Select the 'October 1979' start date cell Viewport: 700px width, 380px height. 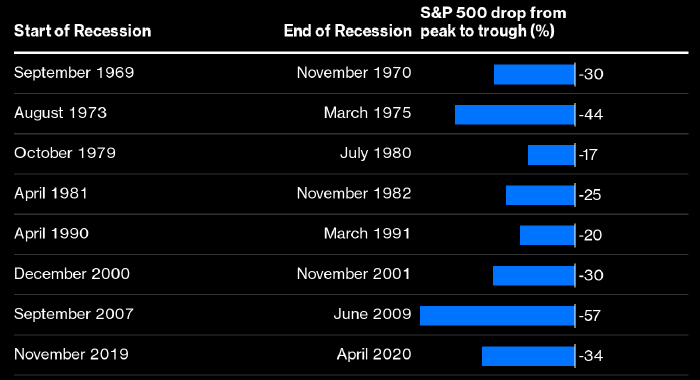(x=65, y=153)
